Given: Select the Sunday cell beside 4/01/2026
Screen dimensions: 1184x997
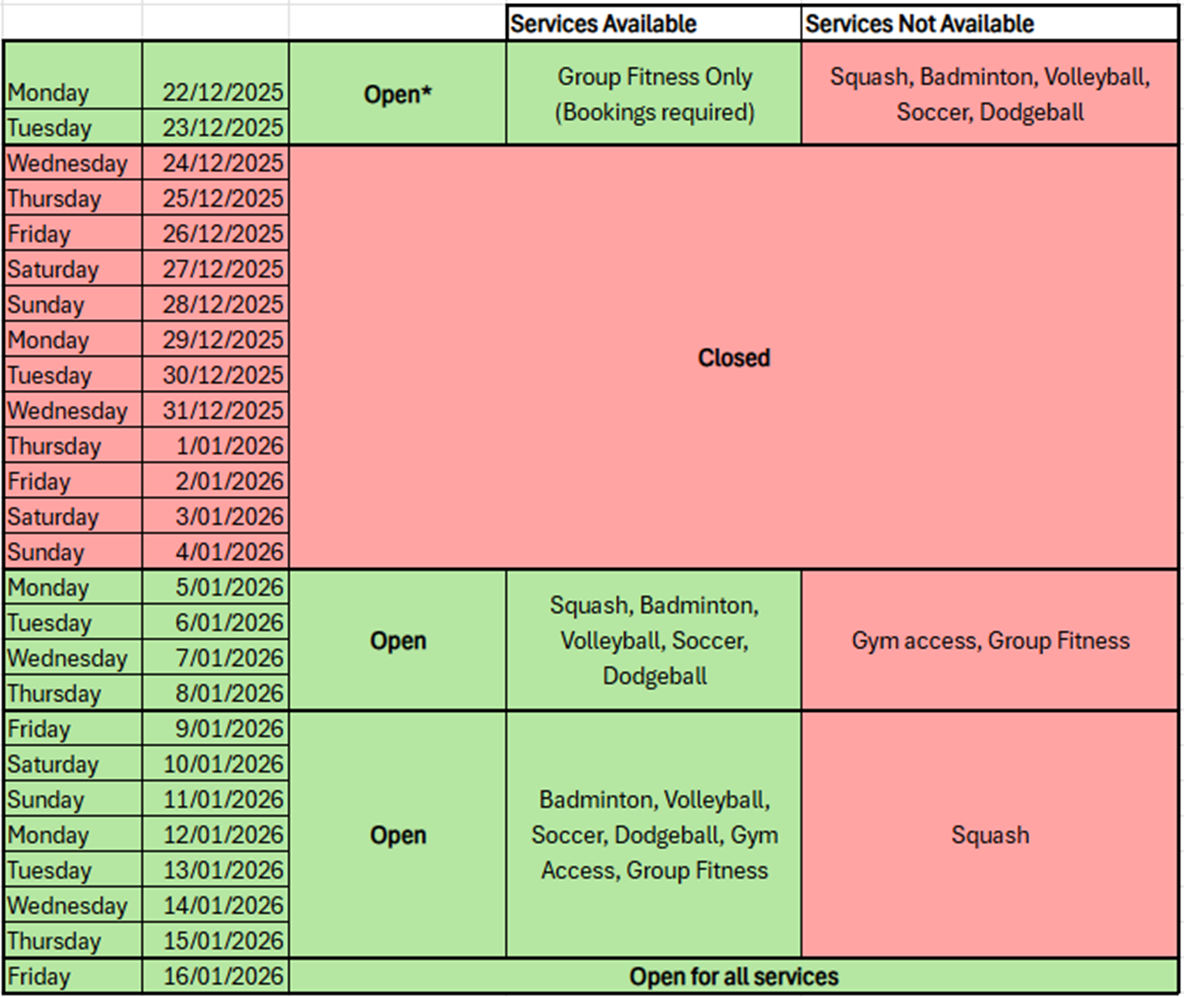Looking at the screenshot, I should click(72, 552).
